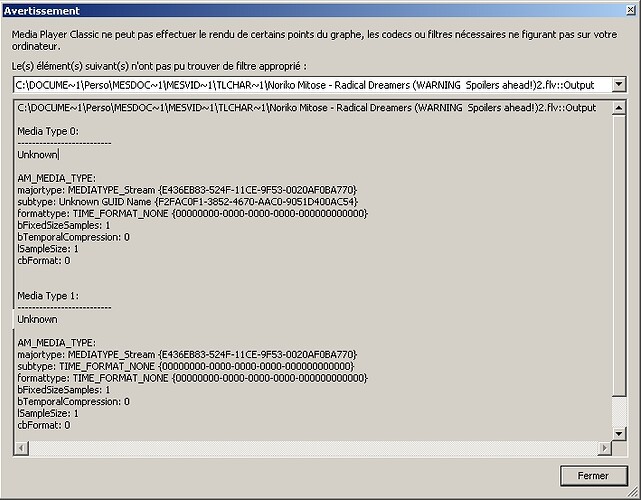Click the Media Player Classic warning message text
Screen dimensions: 641x500
[300, 37]
